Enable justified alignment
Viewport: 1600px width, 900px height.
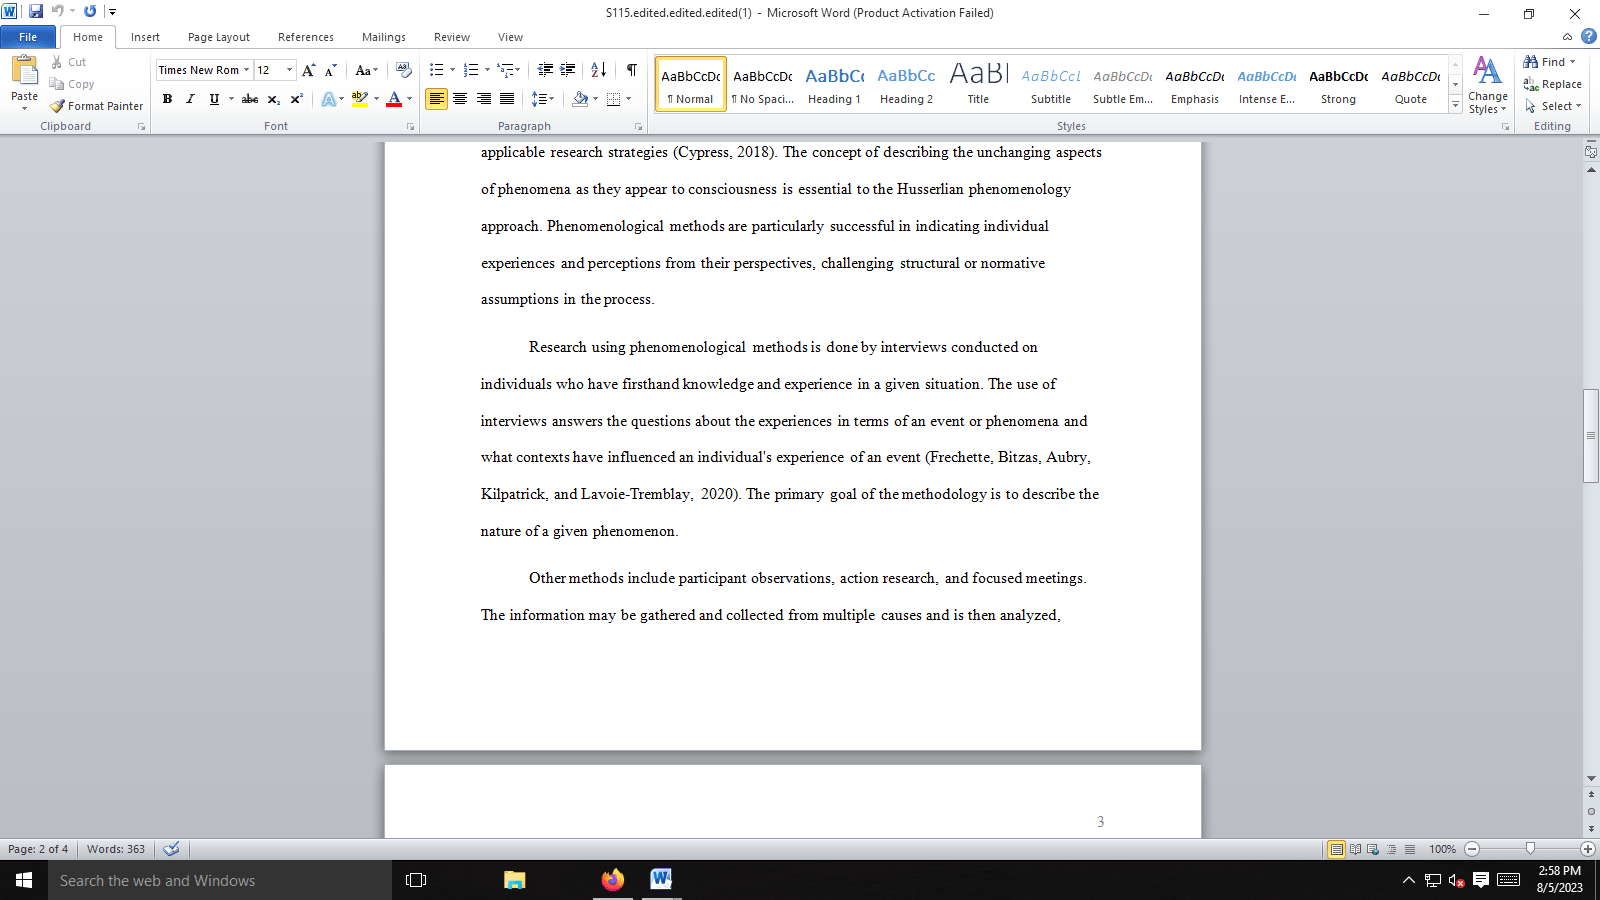507,99
